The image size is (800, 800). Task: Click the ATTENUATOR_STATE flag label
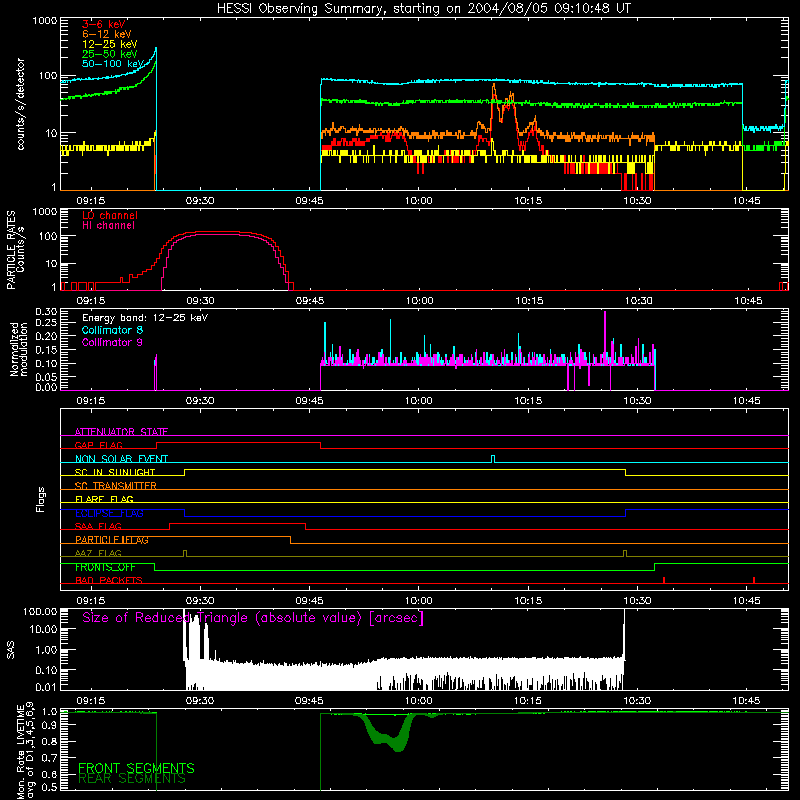tap(121, 432)
